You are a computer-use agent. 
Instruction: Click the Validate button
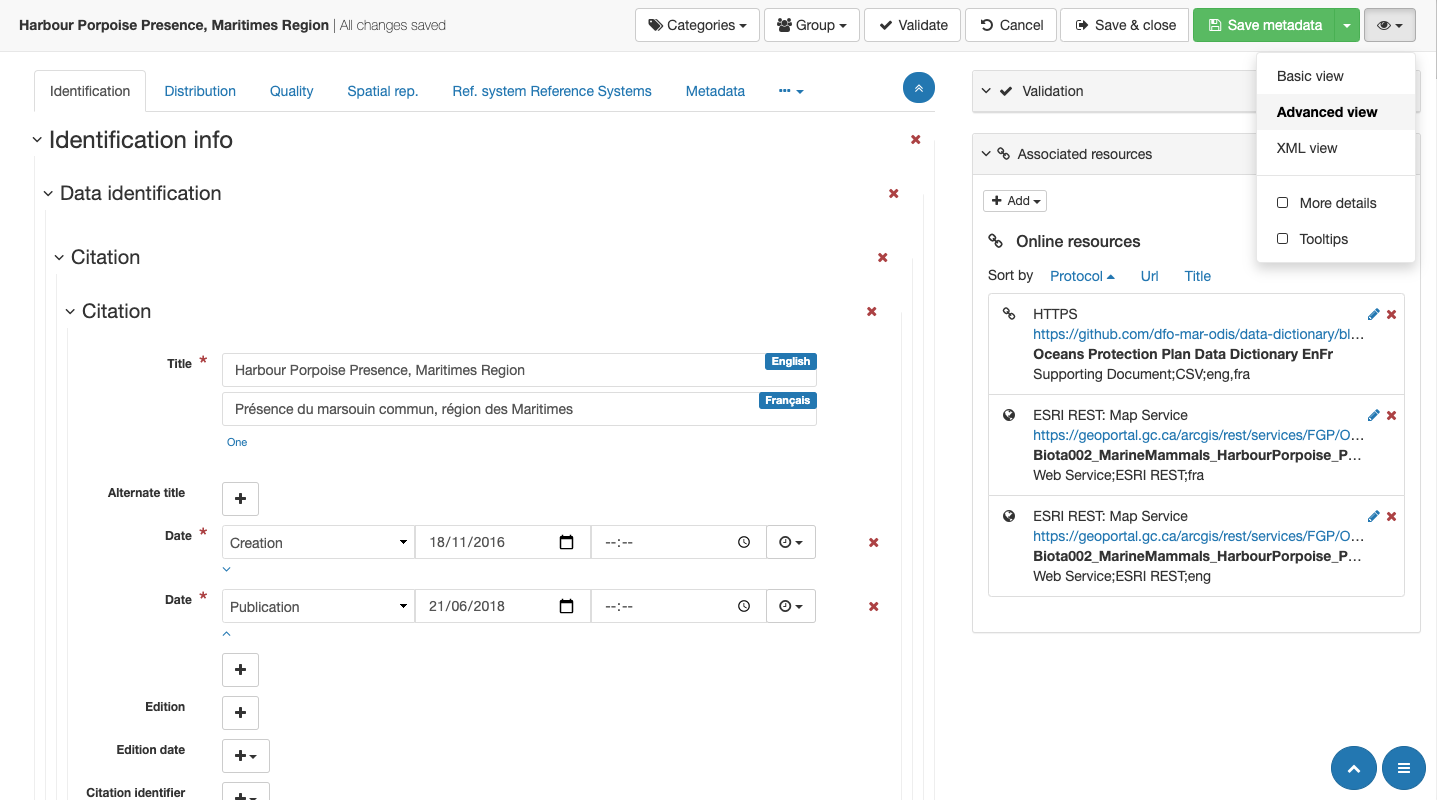point(913,25)
